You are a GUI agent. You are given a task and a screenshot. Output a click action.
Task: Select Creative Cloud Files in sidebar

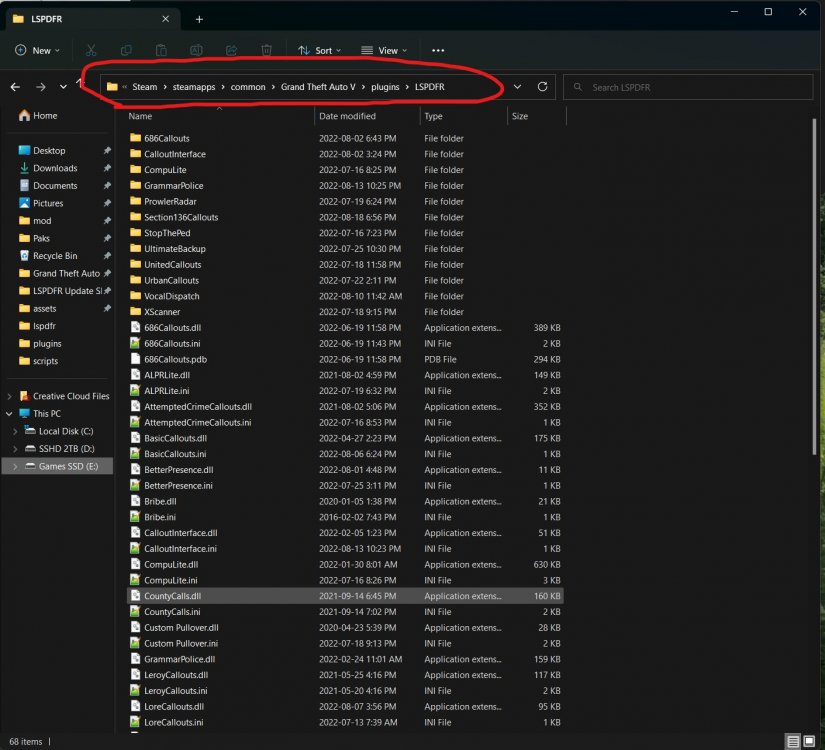coord(64,396)
